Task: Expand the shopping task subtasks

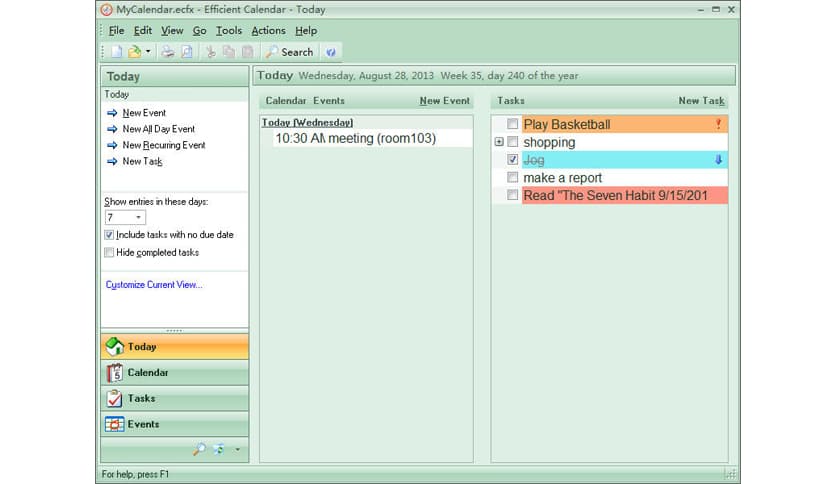Action: (499, 142)
